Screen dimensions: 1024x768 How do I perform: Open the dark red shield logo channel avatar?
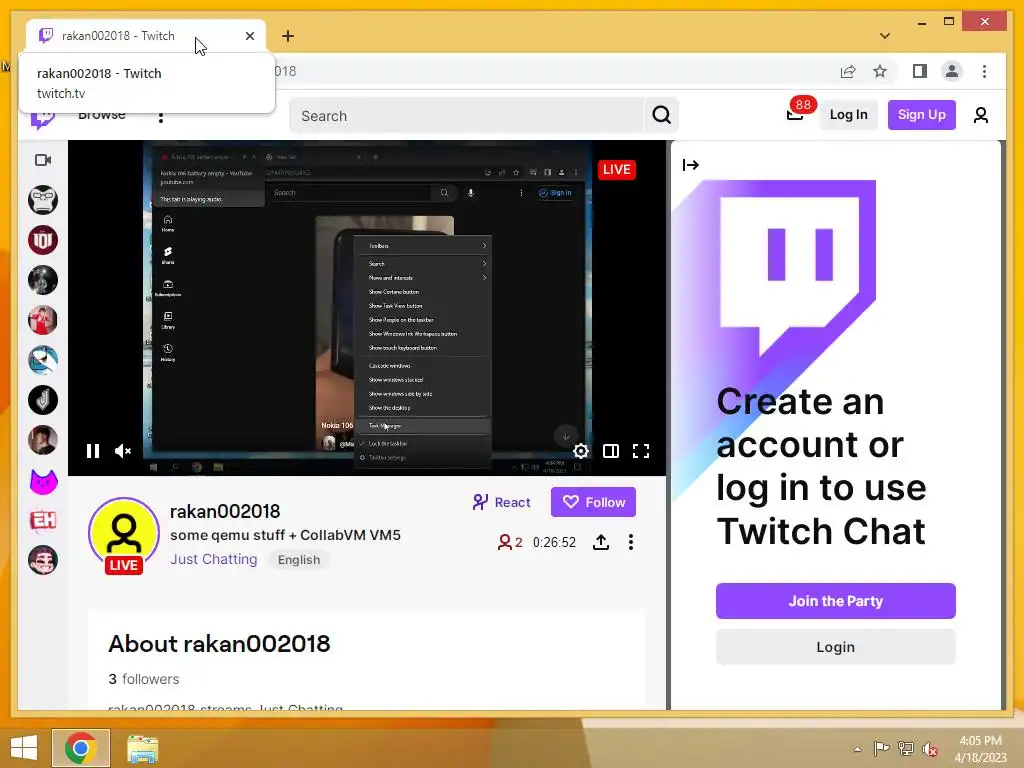(43, 240)
